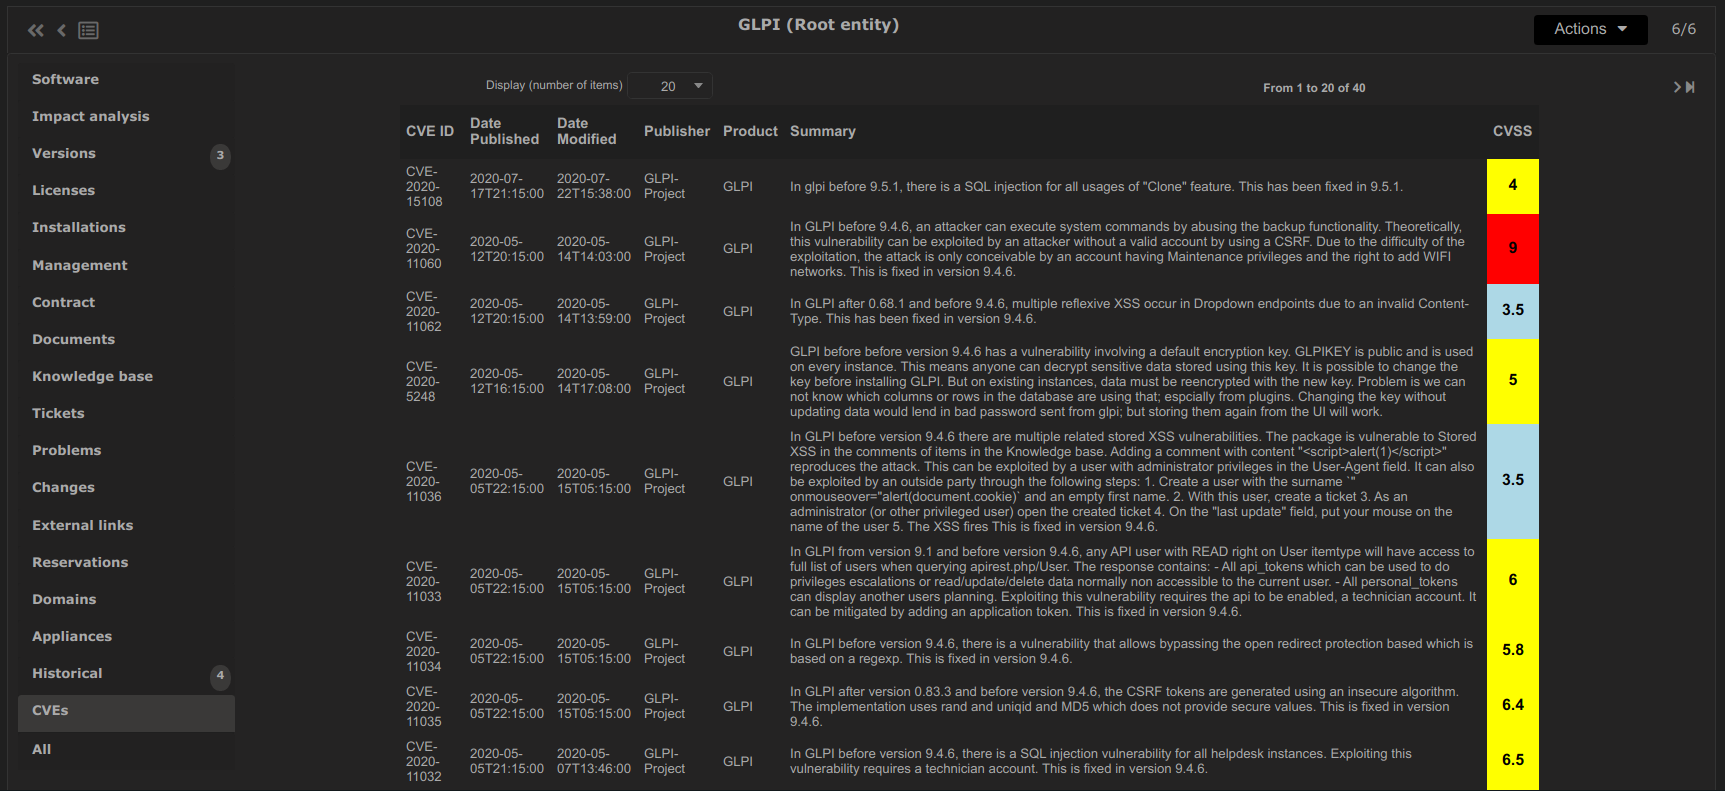Click the 6/6 record counter
This screenshot has width=1725, height=791.
1684,29
